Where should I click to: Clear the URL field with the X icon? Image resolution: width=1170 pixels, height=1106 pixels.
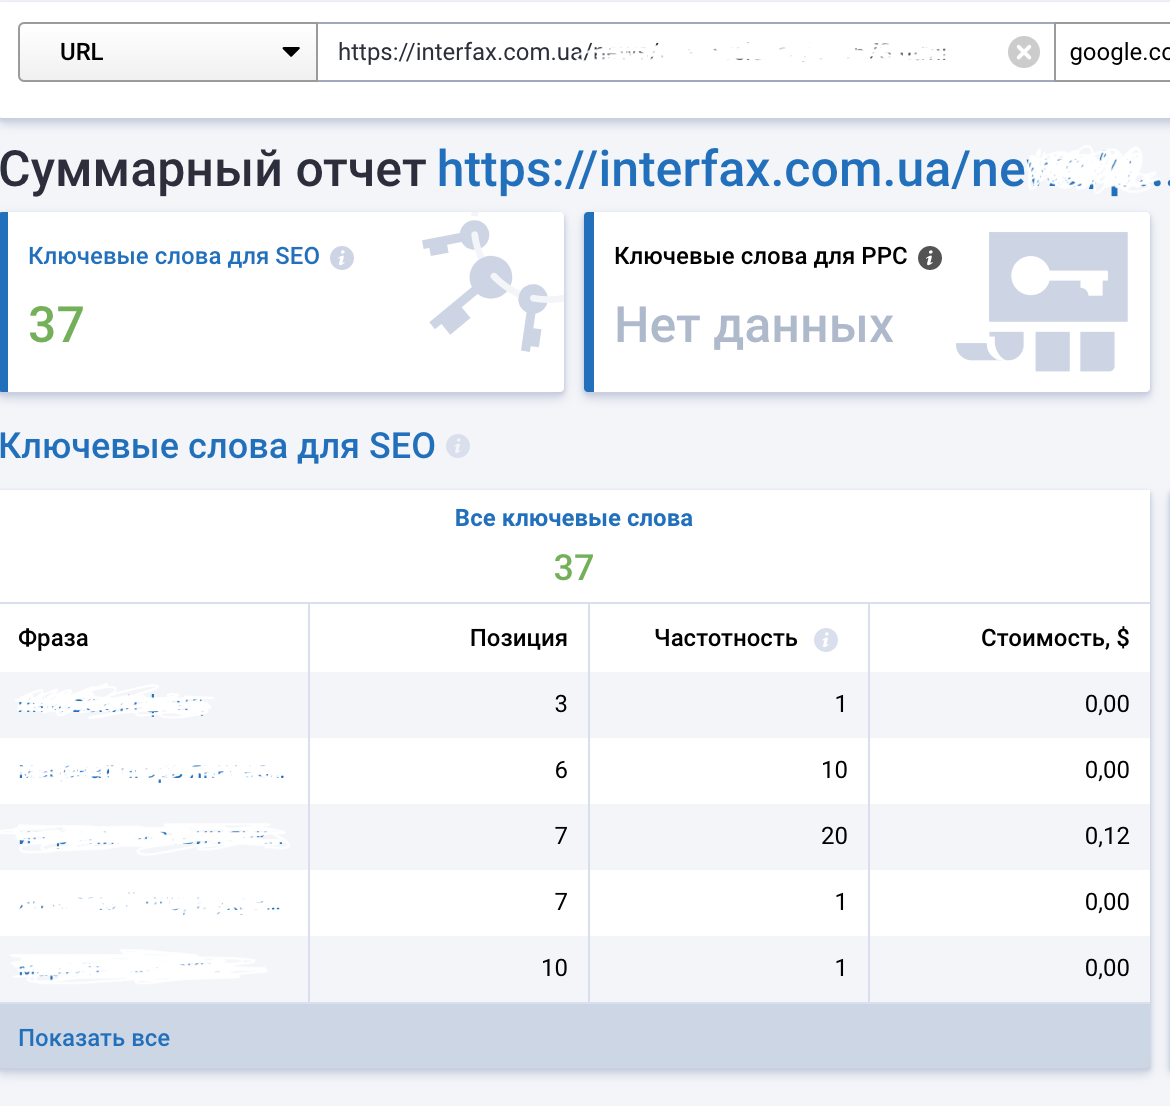[x=1024, y=52]
